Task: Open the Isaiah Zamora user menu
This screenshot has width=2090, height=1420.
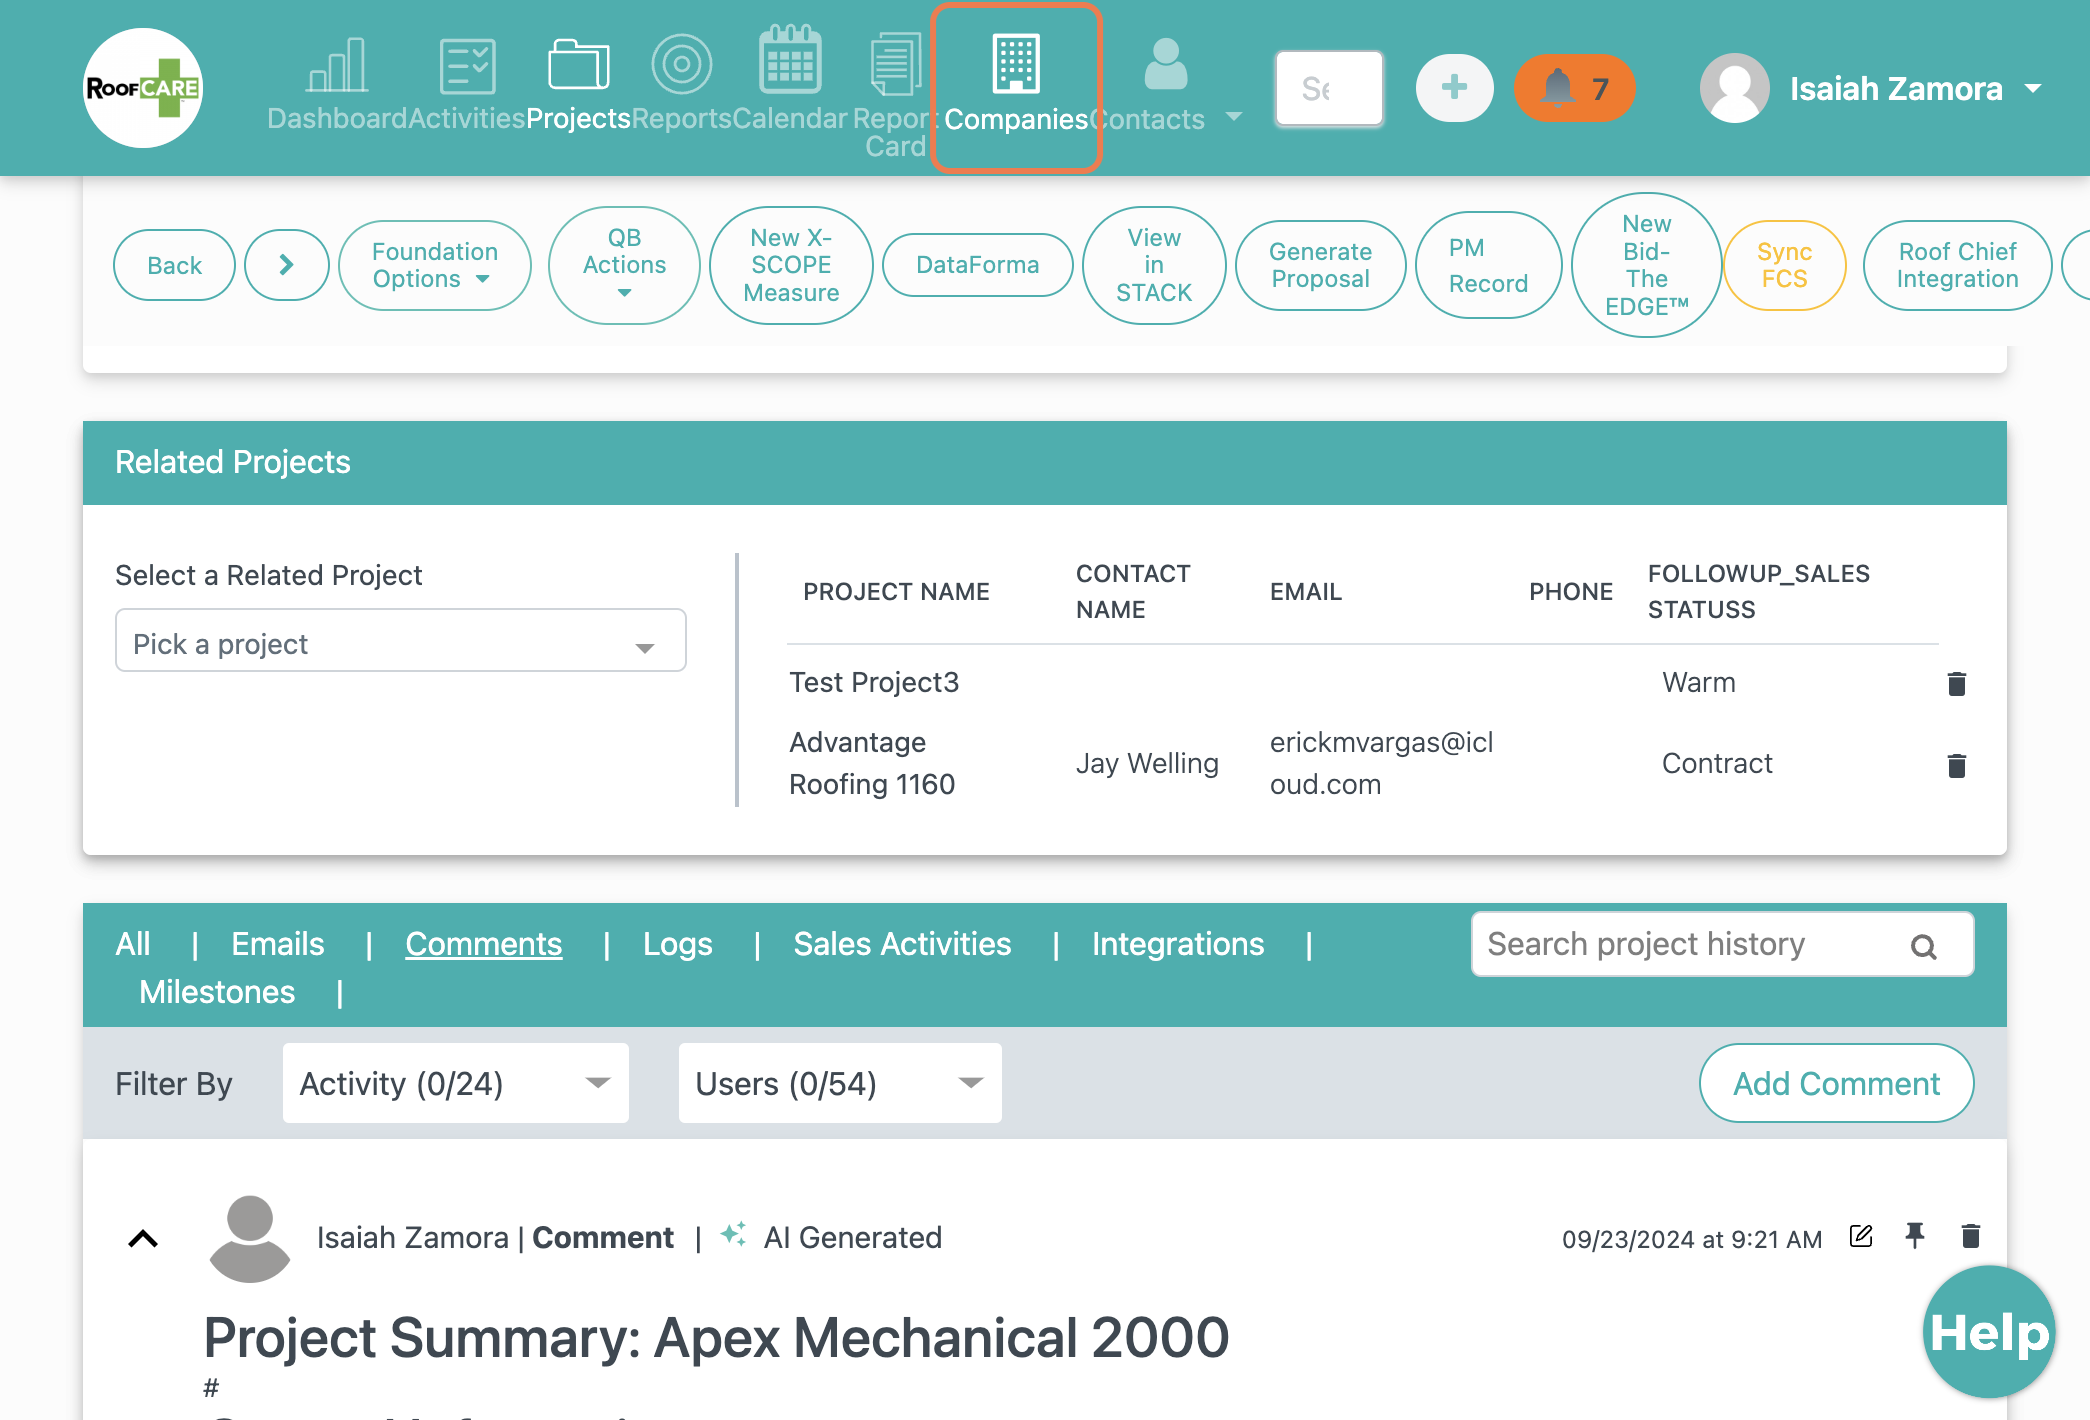Action: click(x=1870, y=88)
